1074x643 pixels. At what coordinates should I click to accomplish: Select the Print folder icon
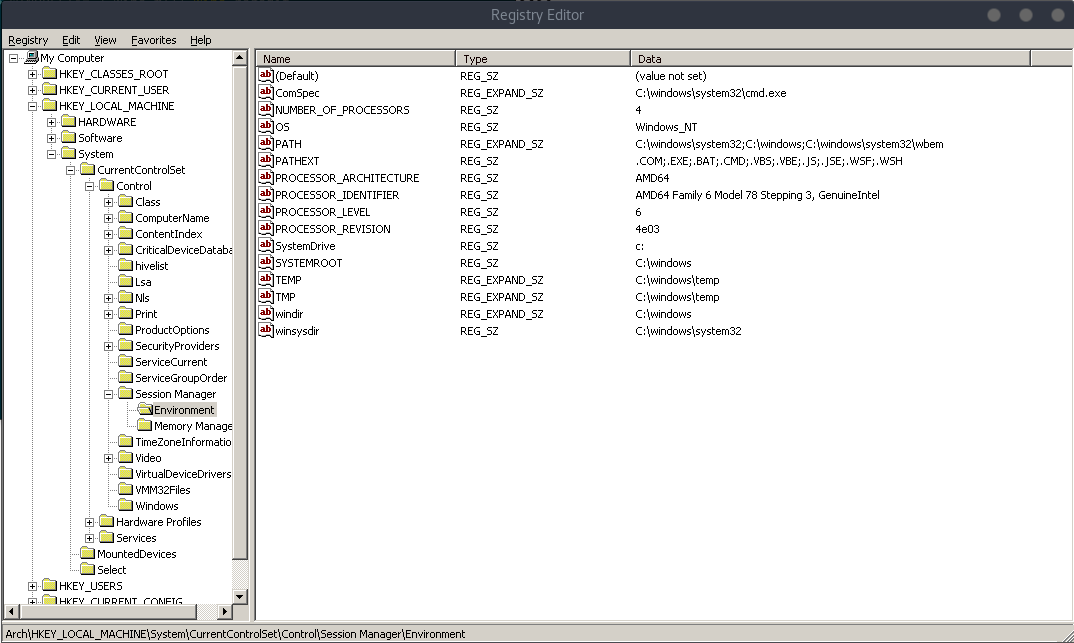point(125,314)
